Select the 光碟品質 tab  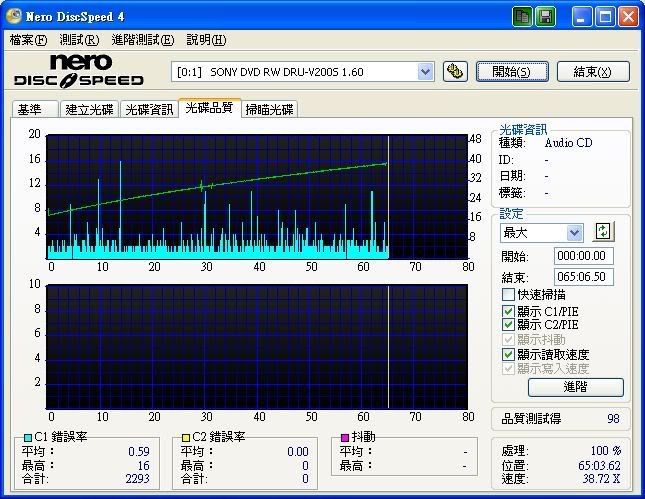click(209, 108)
